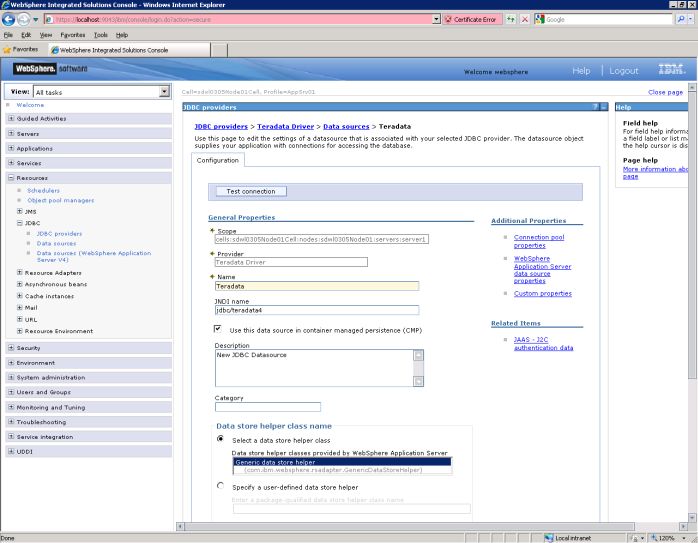Open the View menu
The width and height of the screenshot is (698, 543).
pos(45,35)
